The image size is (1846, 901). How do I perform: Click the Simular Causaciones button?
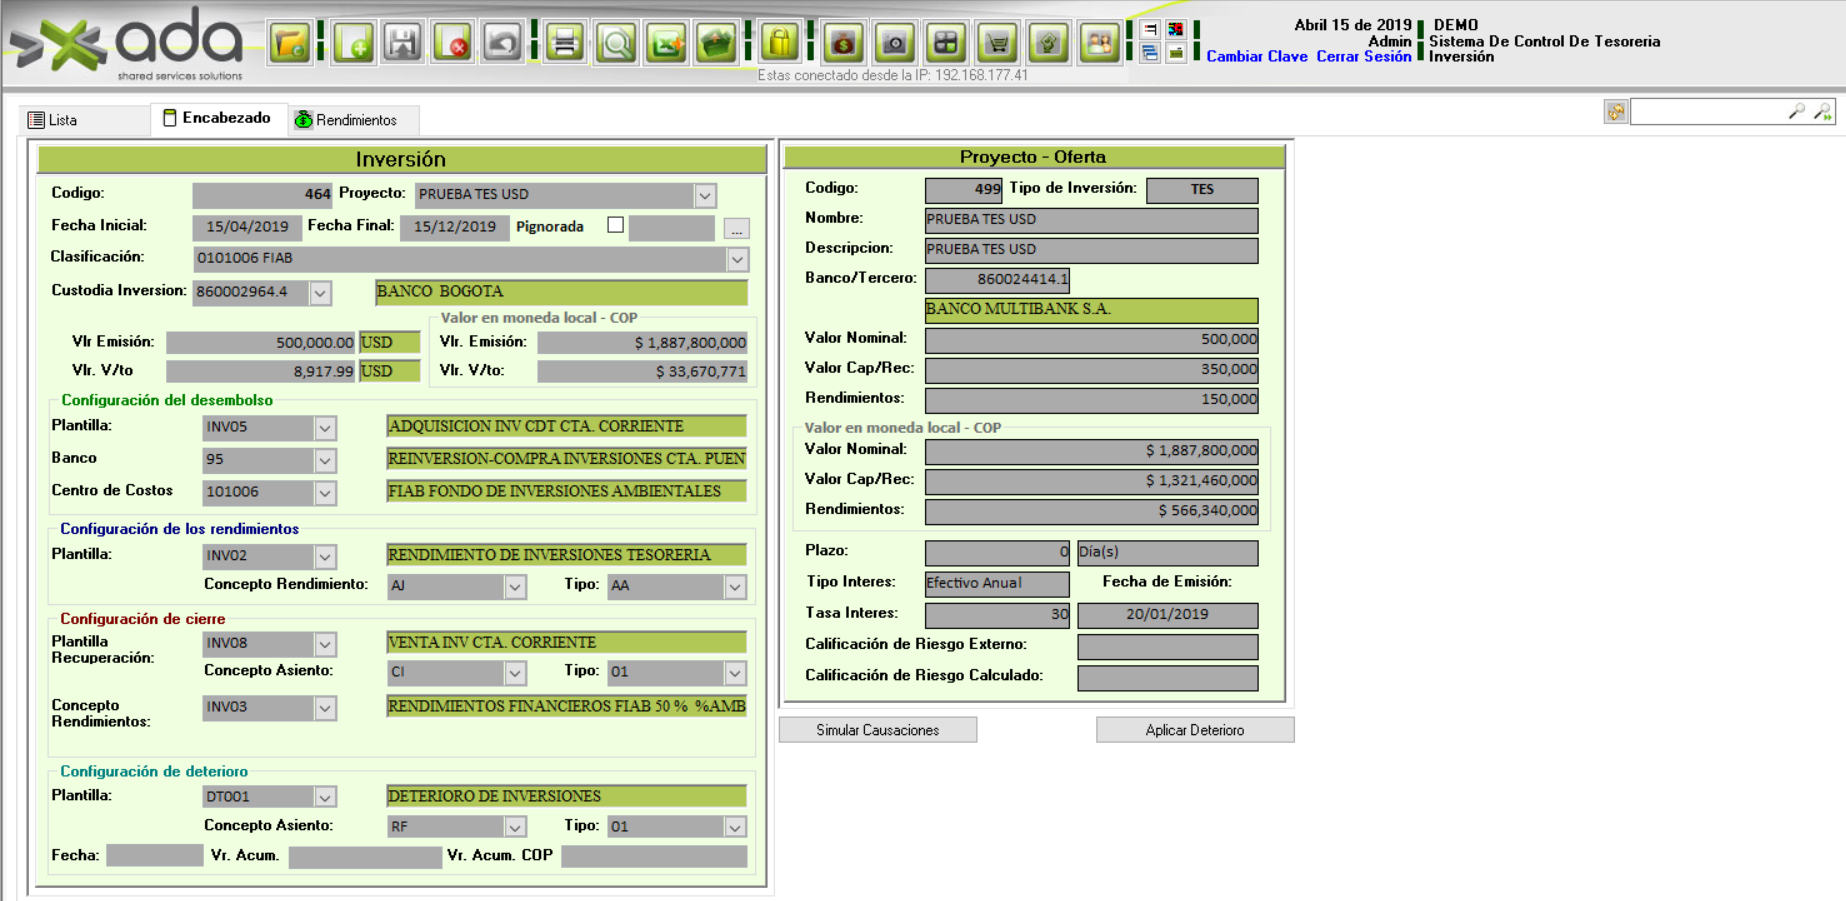click(877, 730)
